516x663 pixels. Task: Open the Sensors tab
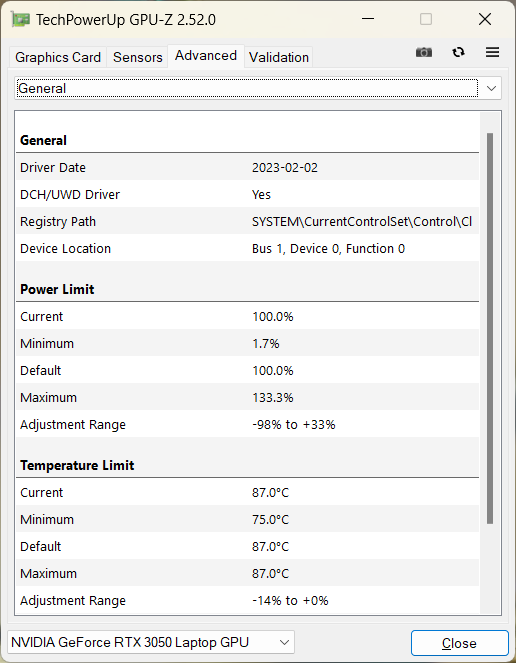click(x=137, y=57)
